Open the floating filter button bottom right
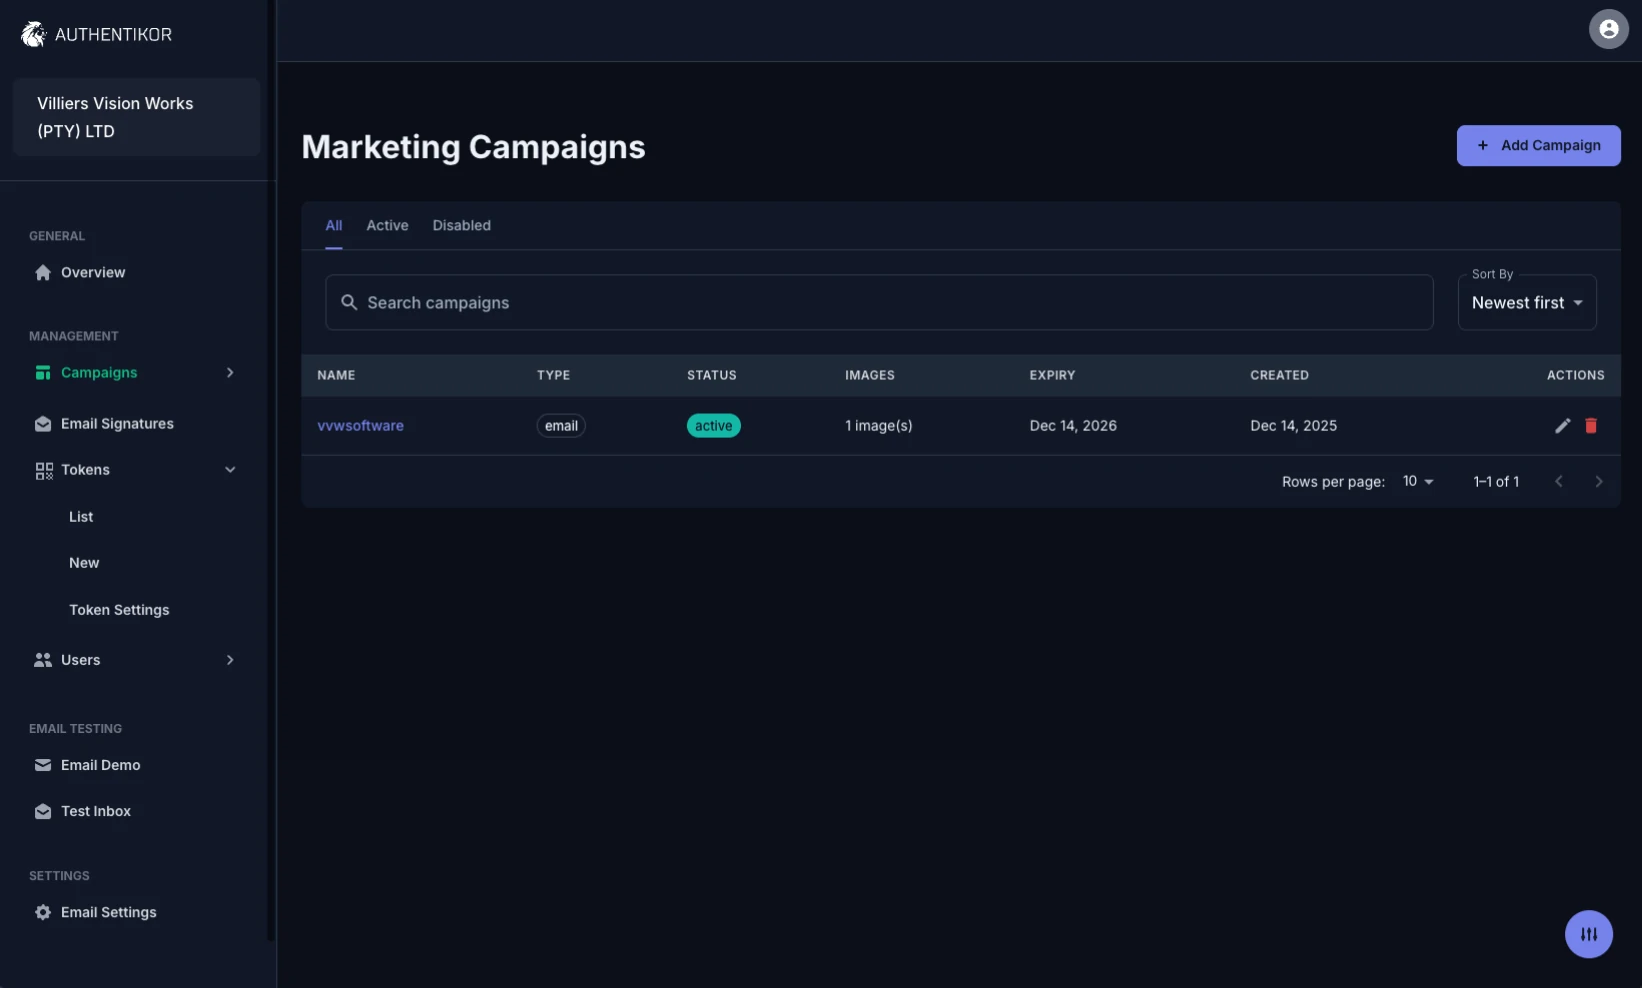This screenshot has height=988, width=1642. click(x=1589, y=934)
